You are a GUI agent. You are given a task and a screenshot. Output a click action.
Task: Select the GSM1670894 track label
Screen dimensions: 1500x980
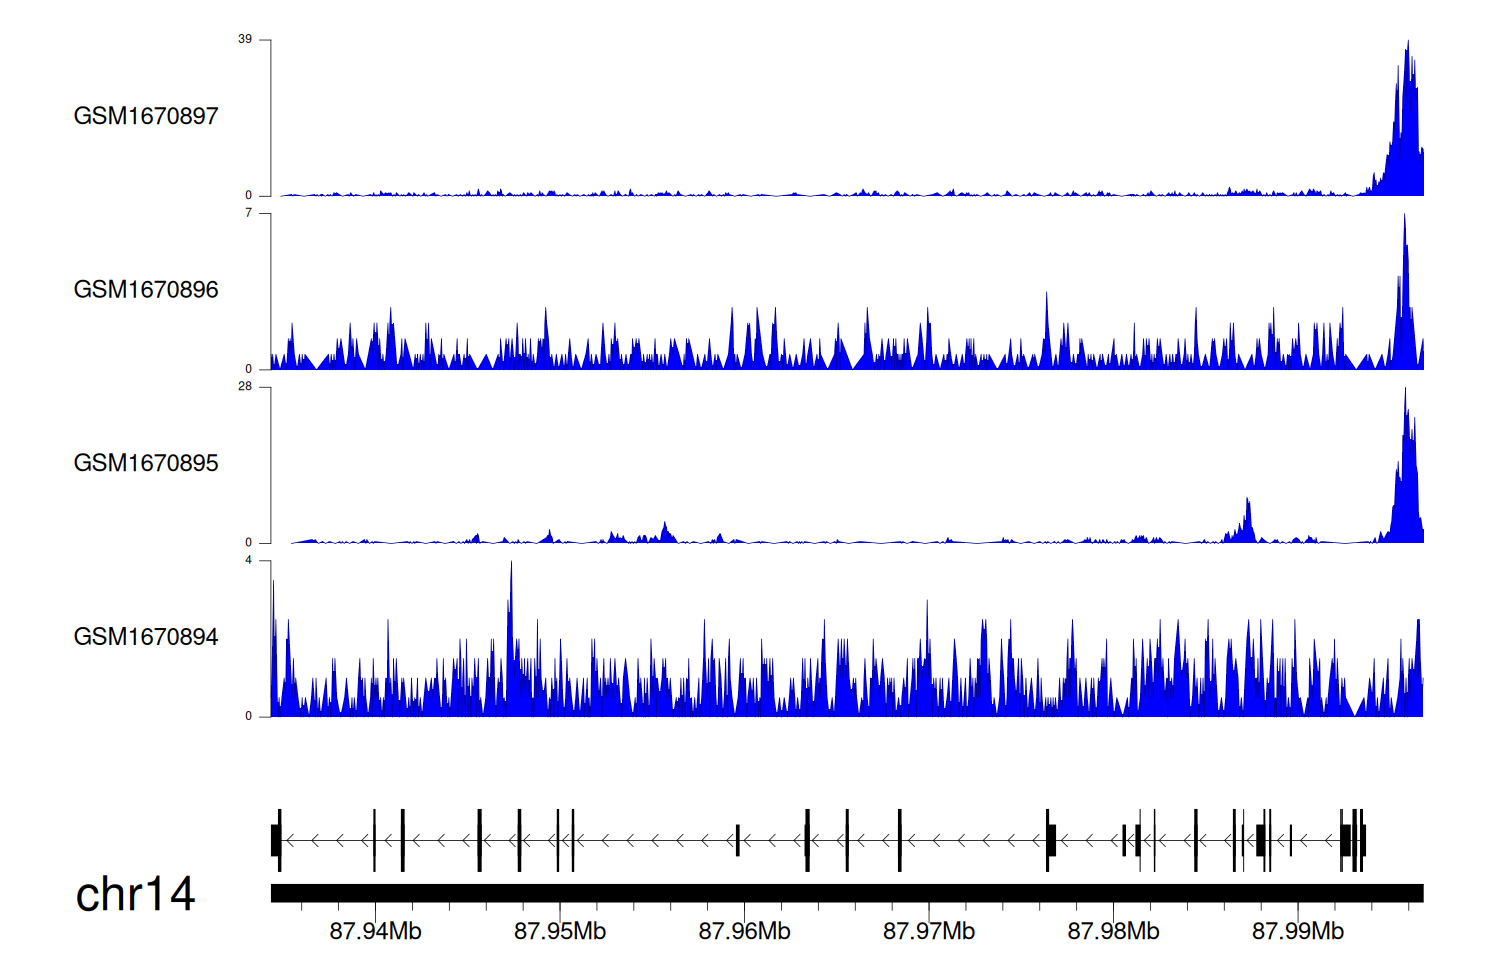[146, 637]
